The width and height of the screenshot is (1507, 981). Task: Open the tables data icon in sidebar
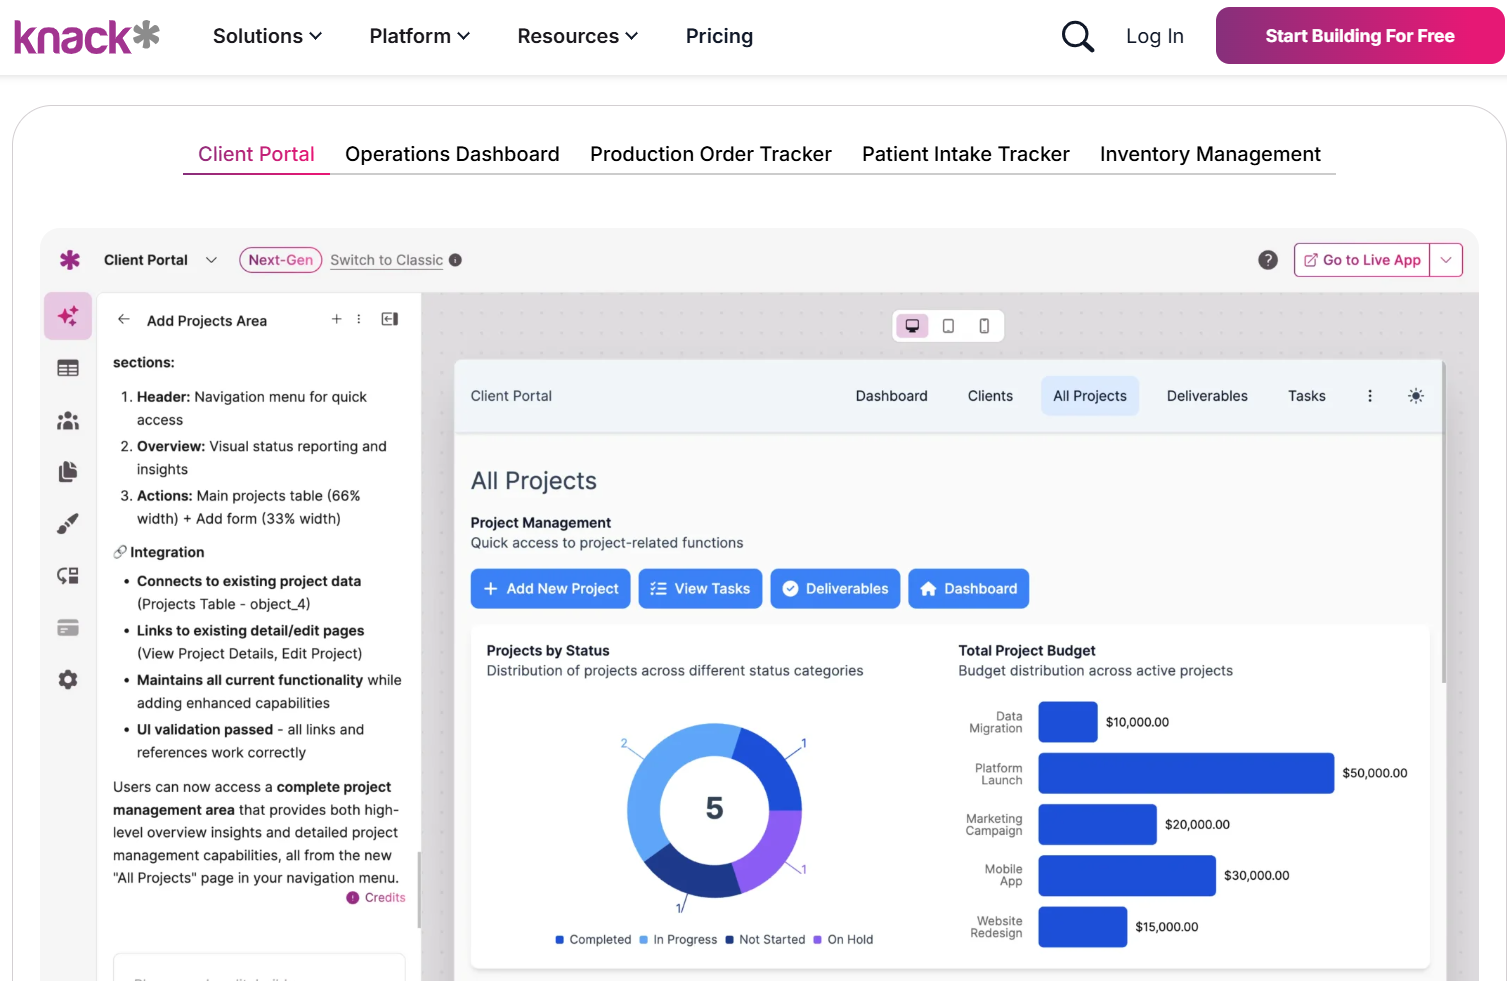coord(68,368)
